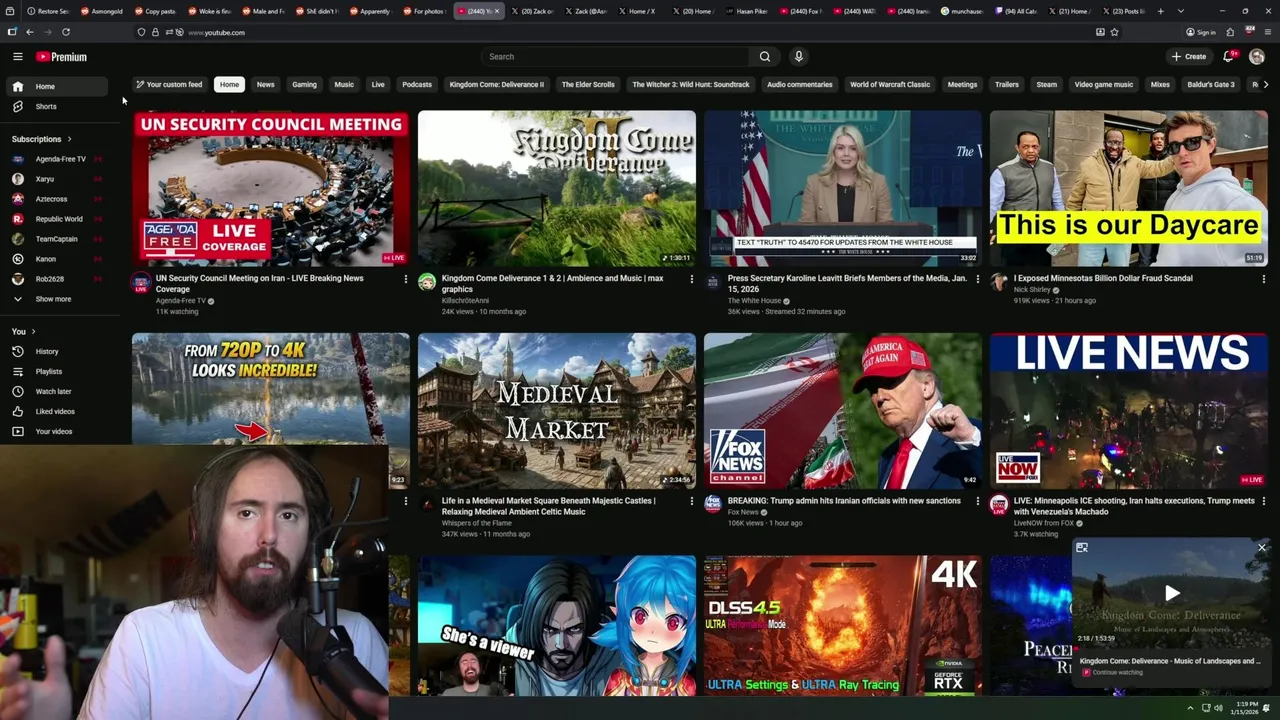The image size is (1280, 720).
Task: Reload page with browser refresh button
Action: coord(66,32)
